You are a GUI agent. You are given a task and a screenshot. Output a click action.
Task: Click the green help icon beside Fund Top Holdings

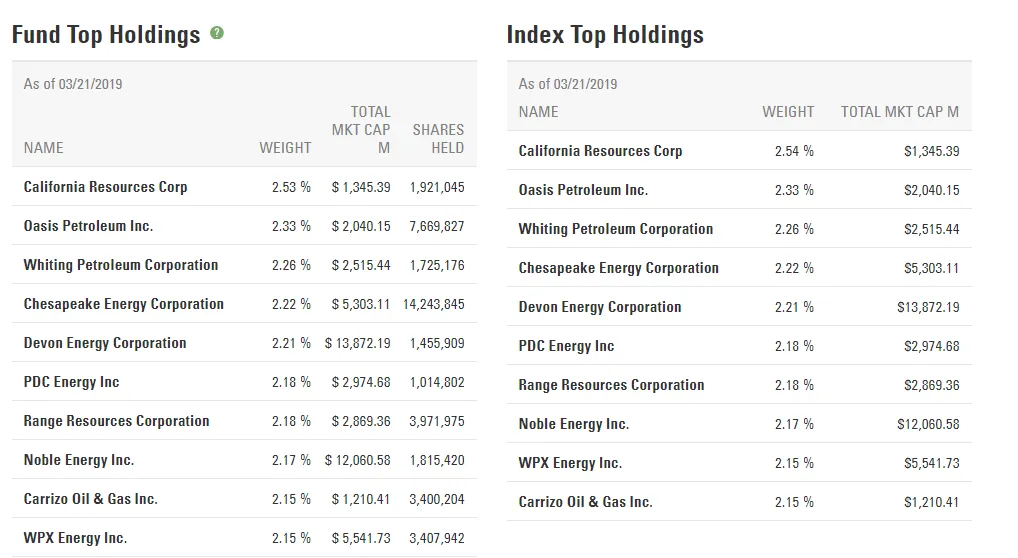pyautogui.click(x=217, y=33)
